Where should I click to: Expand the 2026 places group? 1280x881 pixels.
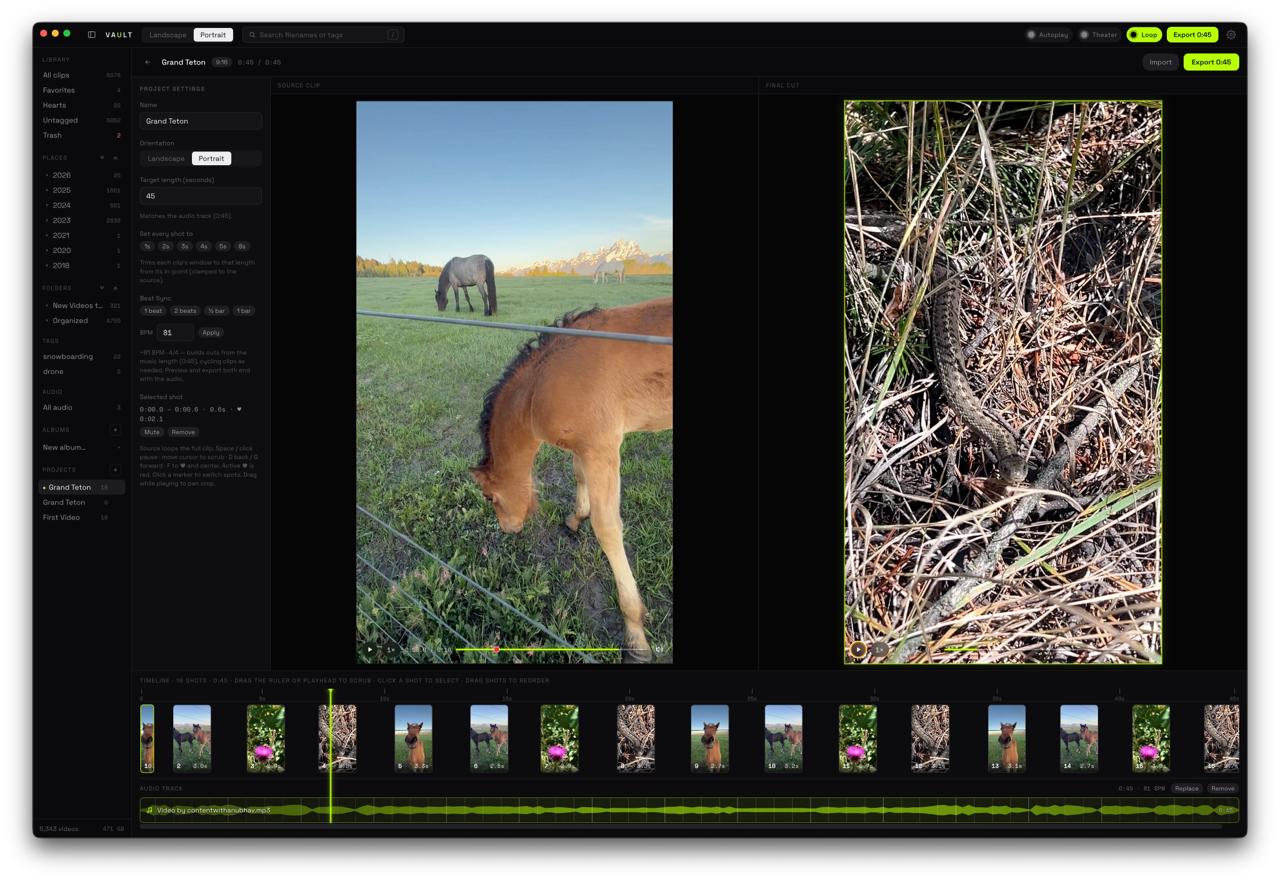tap(47, 175)
